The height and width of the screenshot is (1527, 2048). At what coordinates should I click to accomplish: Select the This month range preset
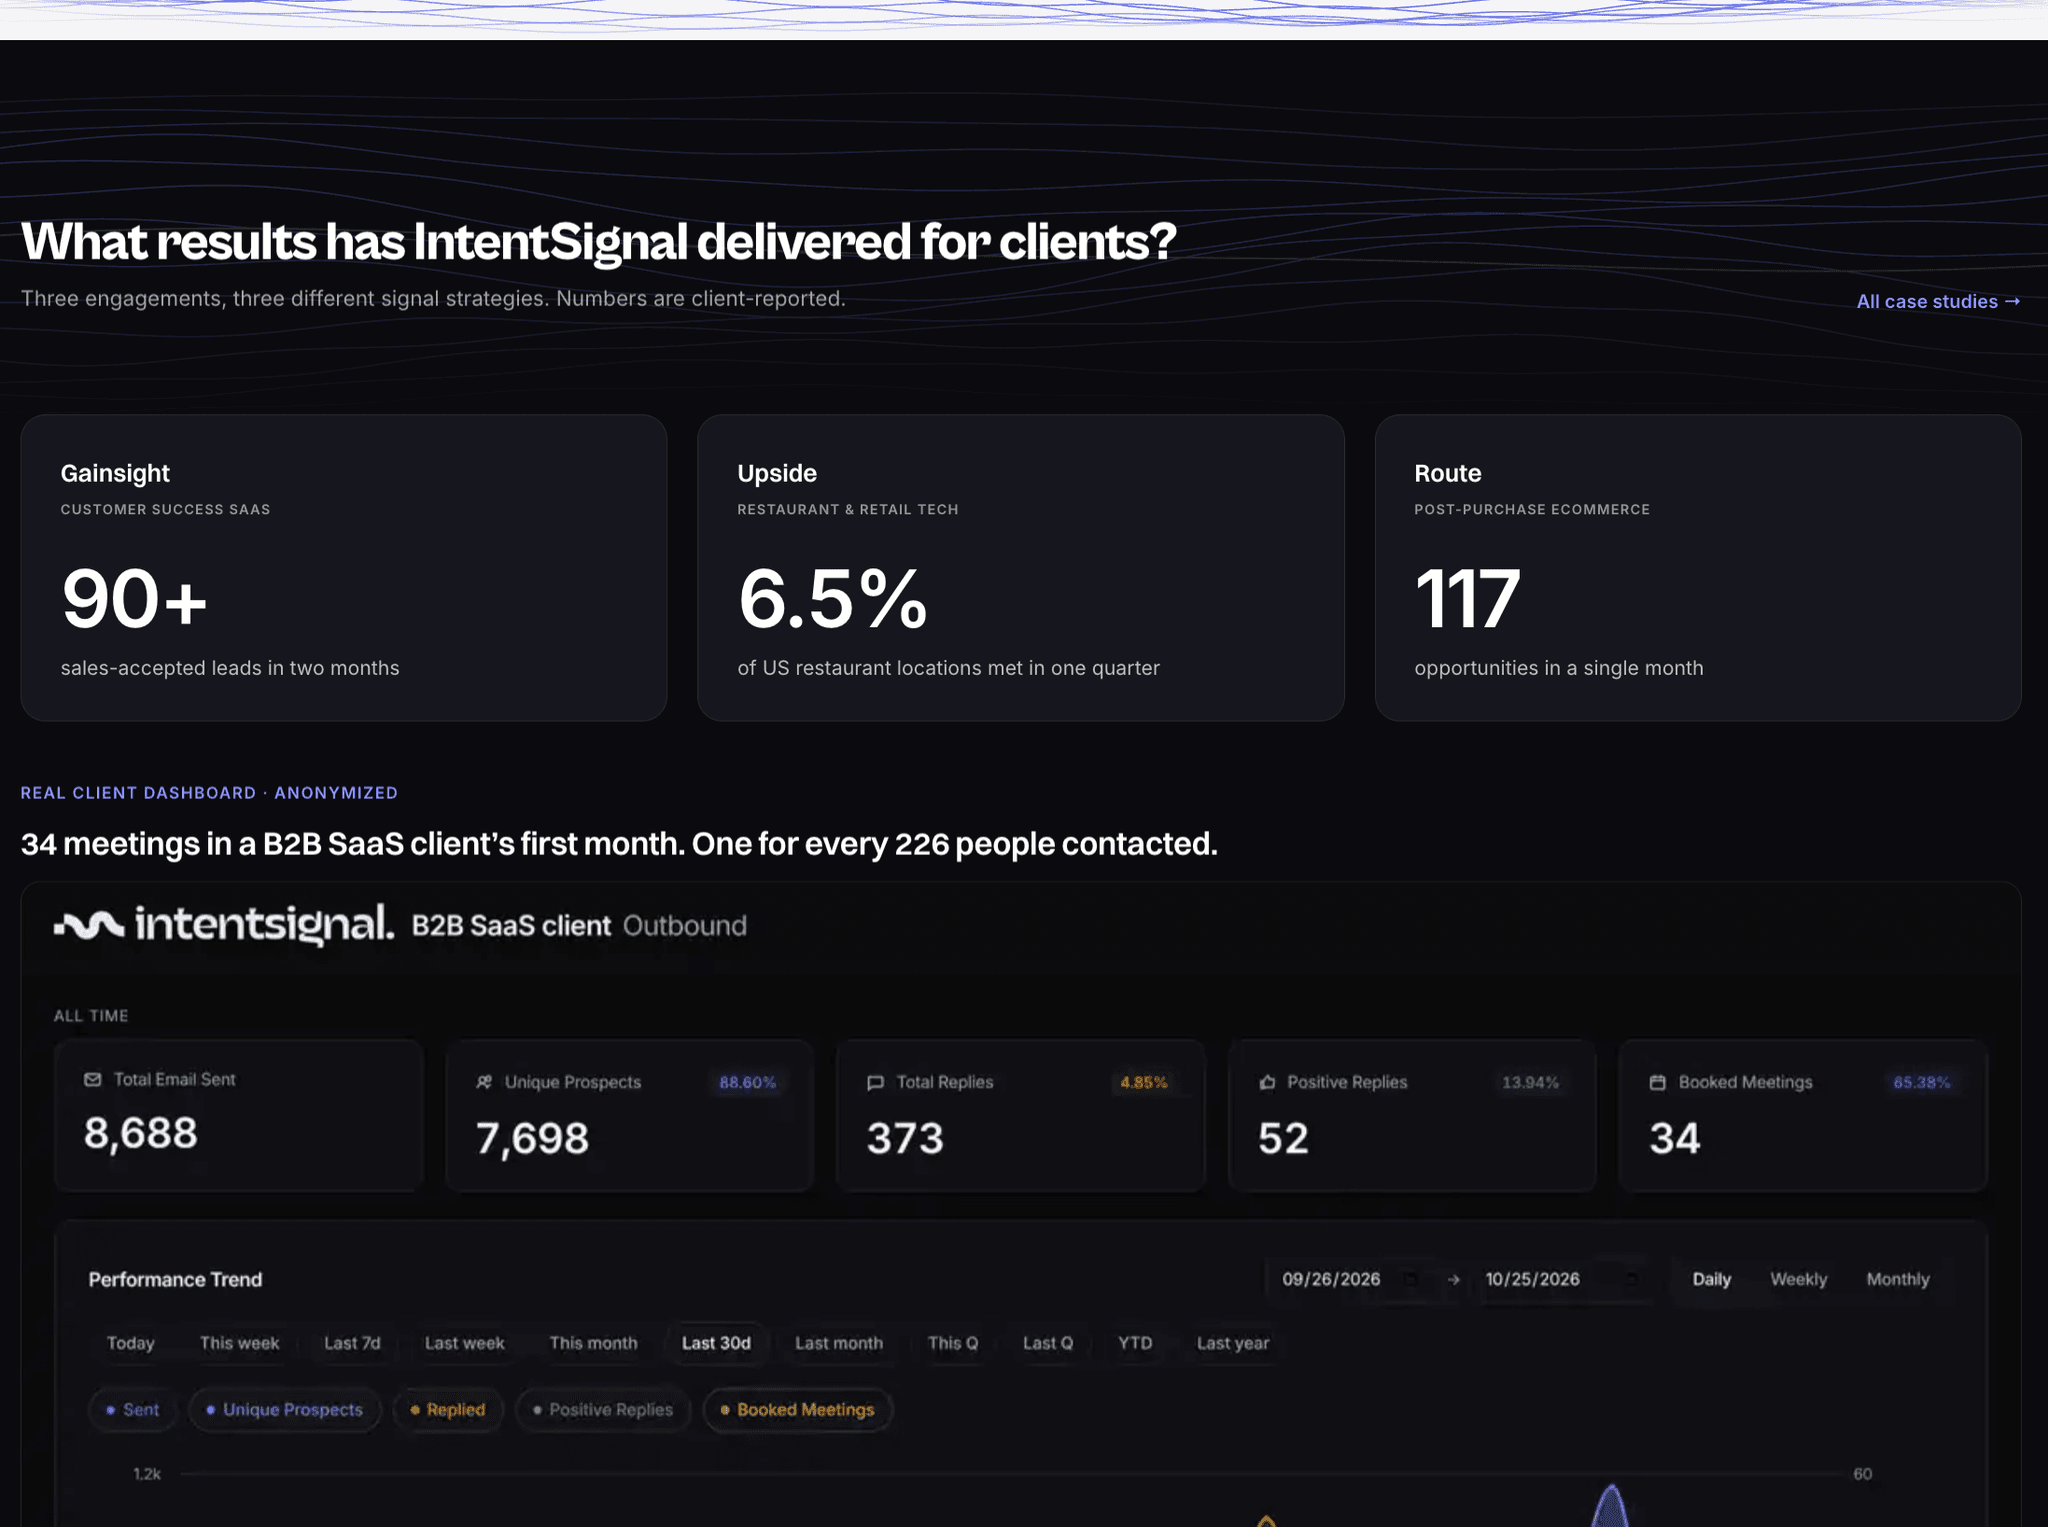pyautogui.click(x=593, y=1343)
